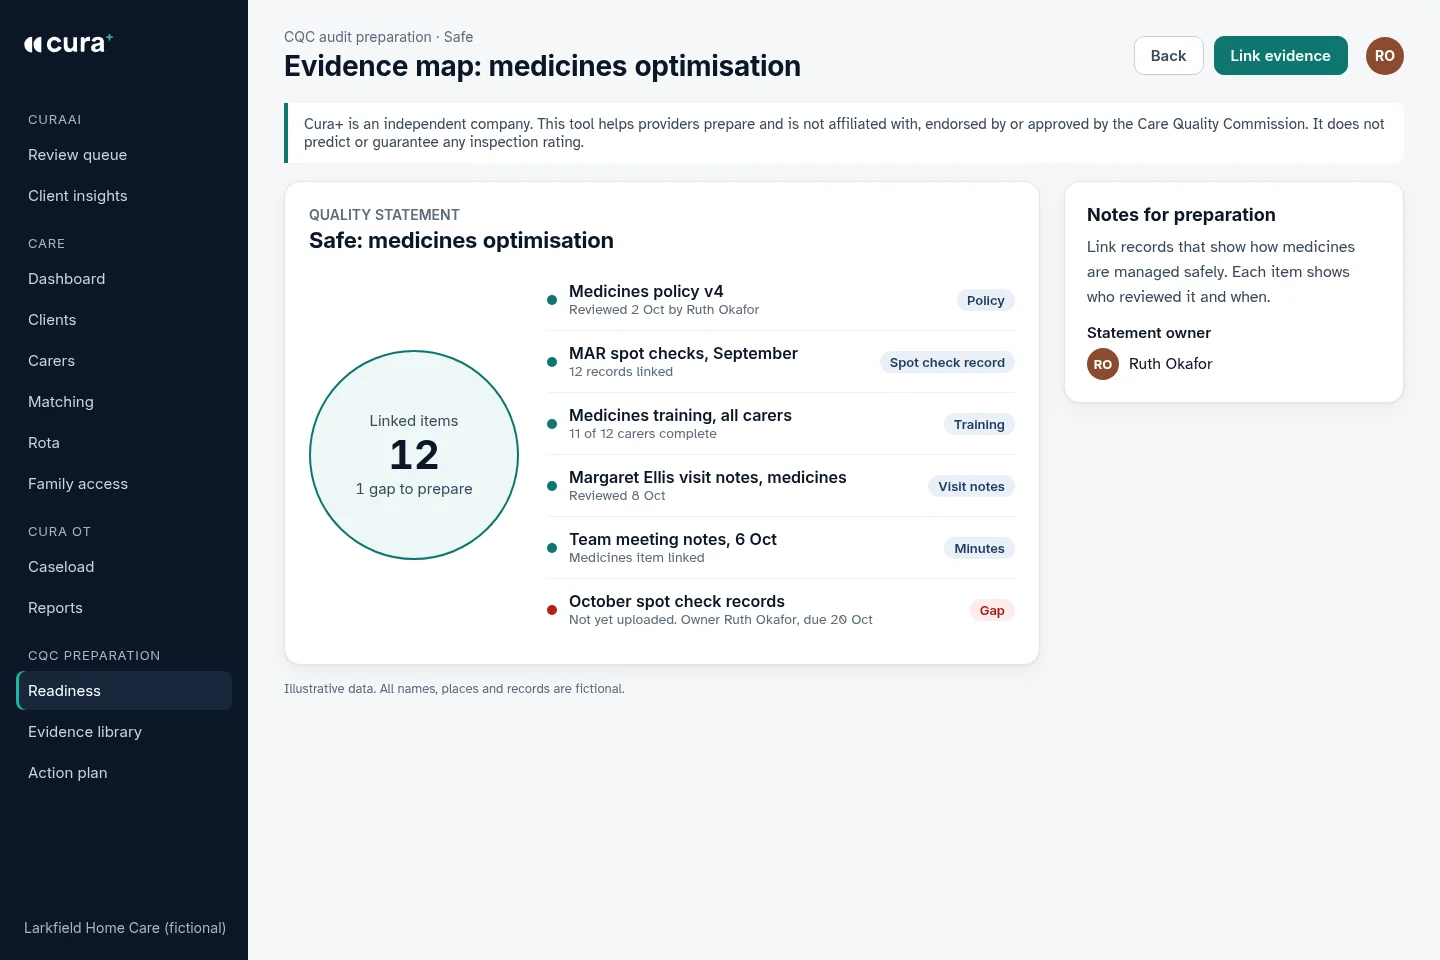The image size is (1440, 960).
Task: Navigate to Clients
Action: [124, 320]
